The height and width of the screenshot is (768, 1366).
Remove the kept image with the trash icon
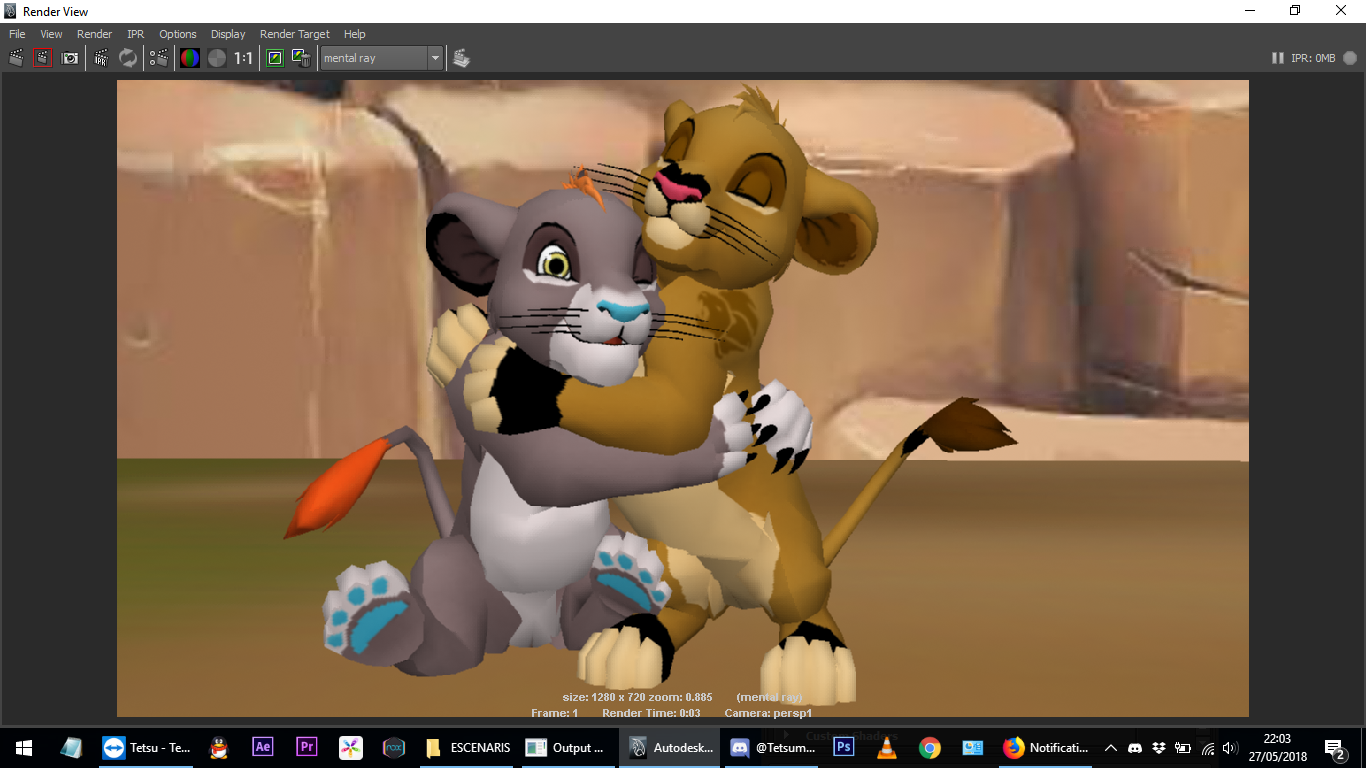tap(301, 58)
